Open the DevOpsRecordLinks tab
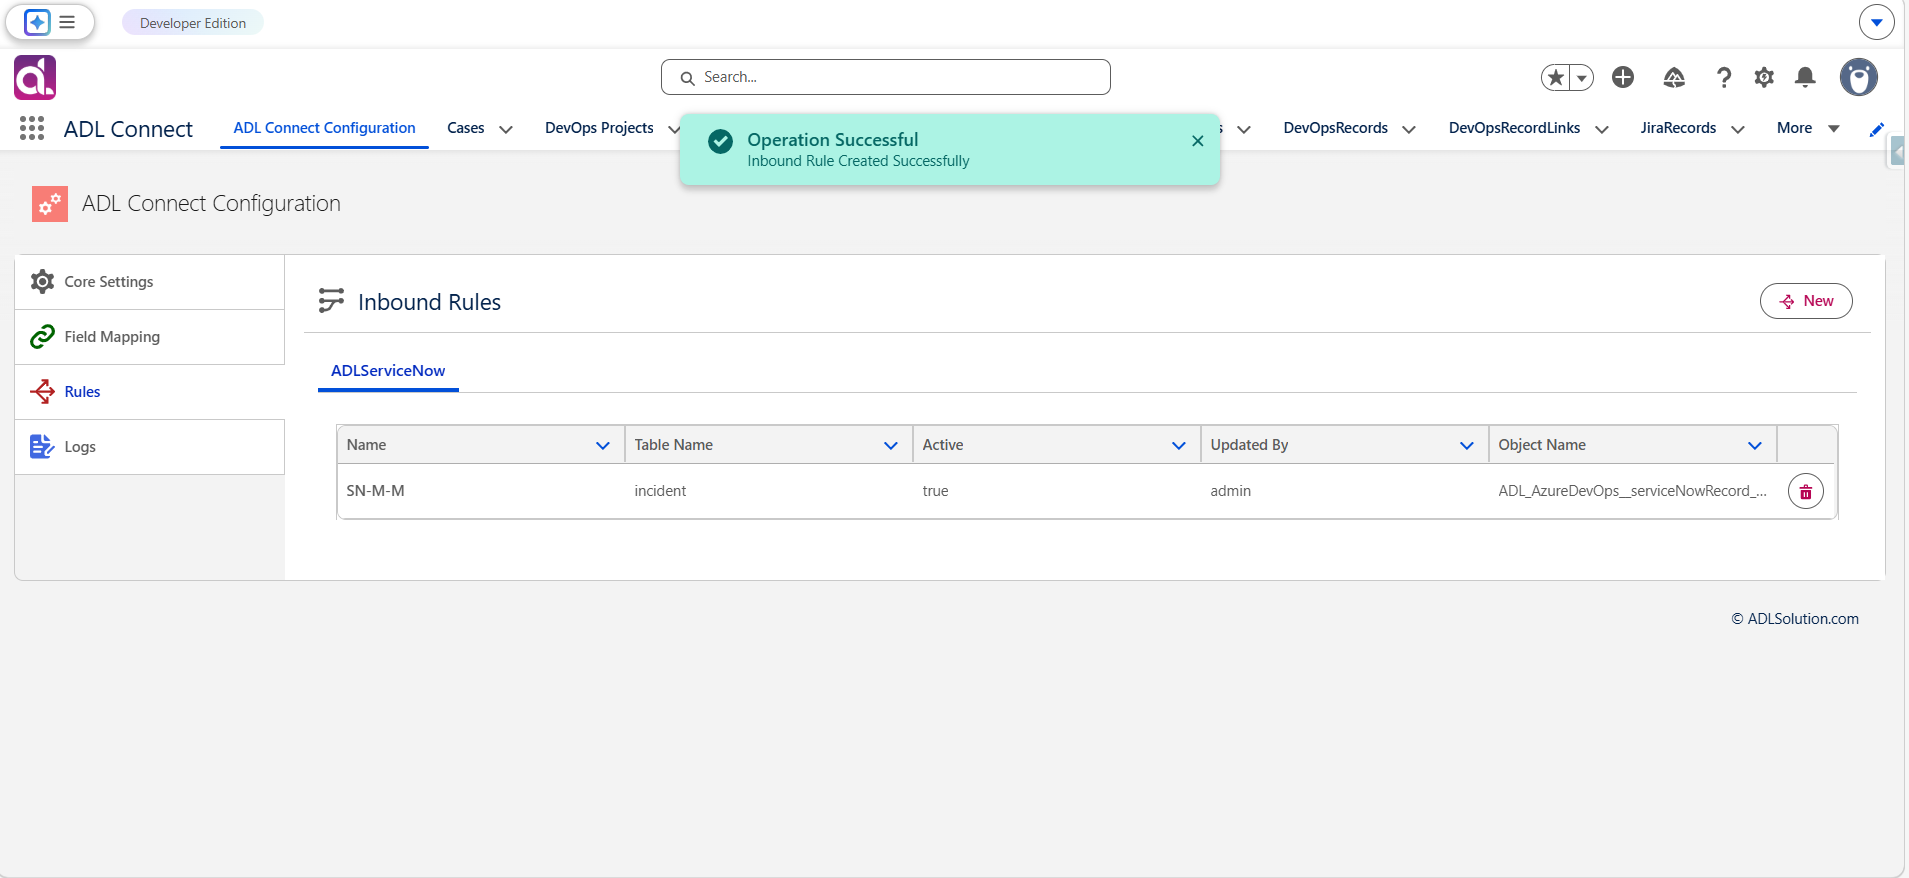This screenshot has height=878, width=1909. (x=1514, y=128)
